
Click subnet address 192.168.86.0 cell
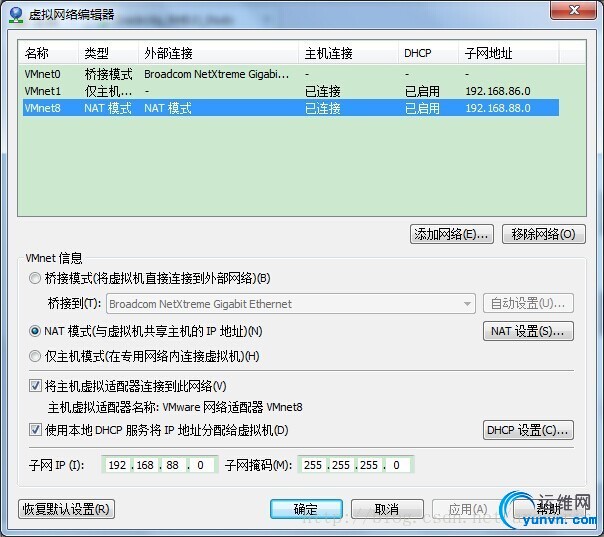pos(498,91)
